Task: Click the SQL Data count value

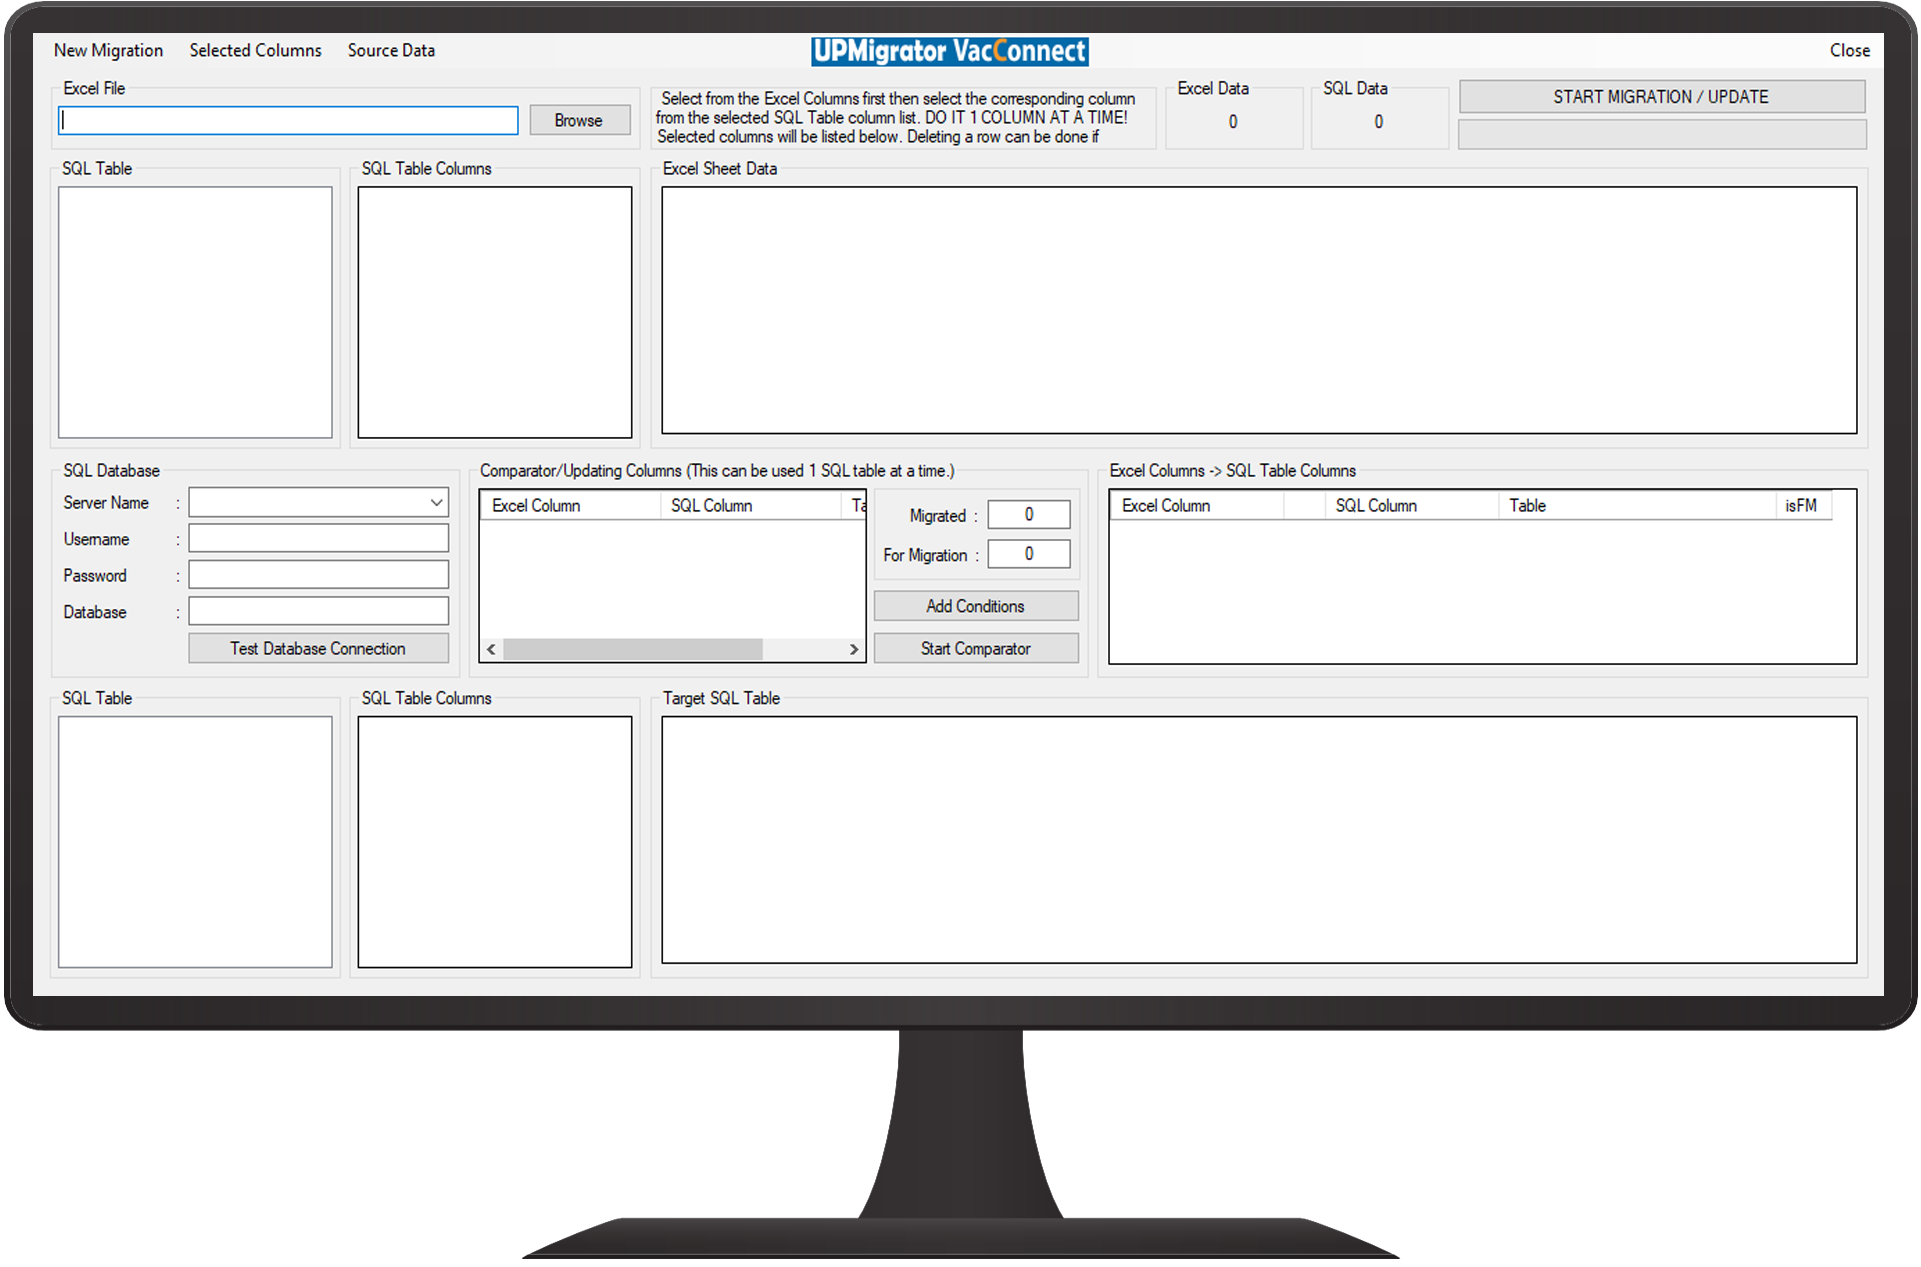Action: pyautogui.click(x=1379, y=121)
